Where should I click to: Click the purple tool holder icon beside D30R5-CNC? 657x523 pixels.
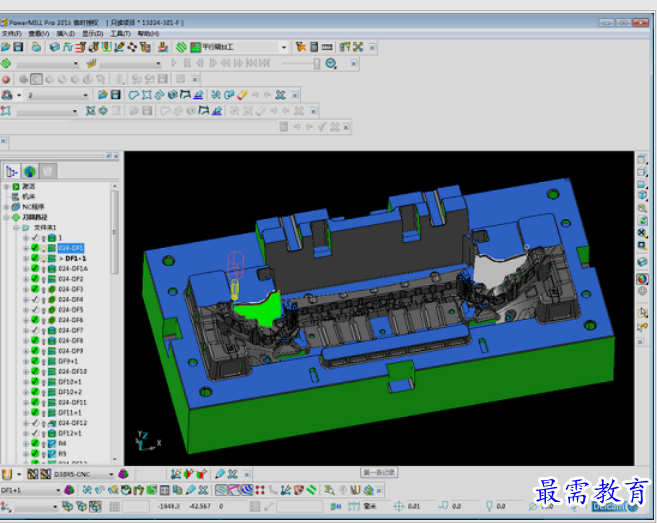pos(123,474)
